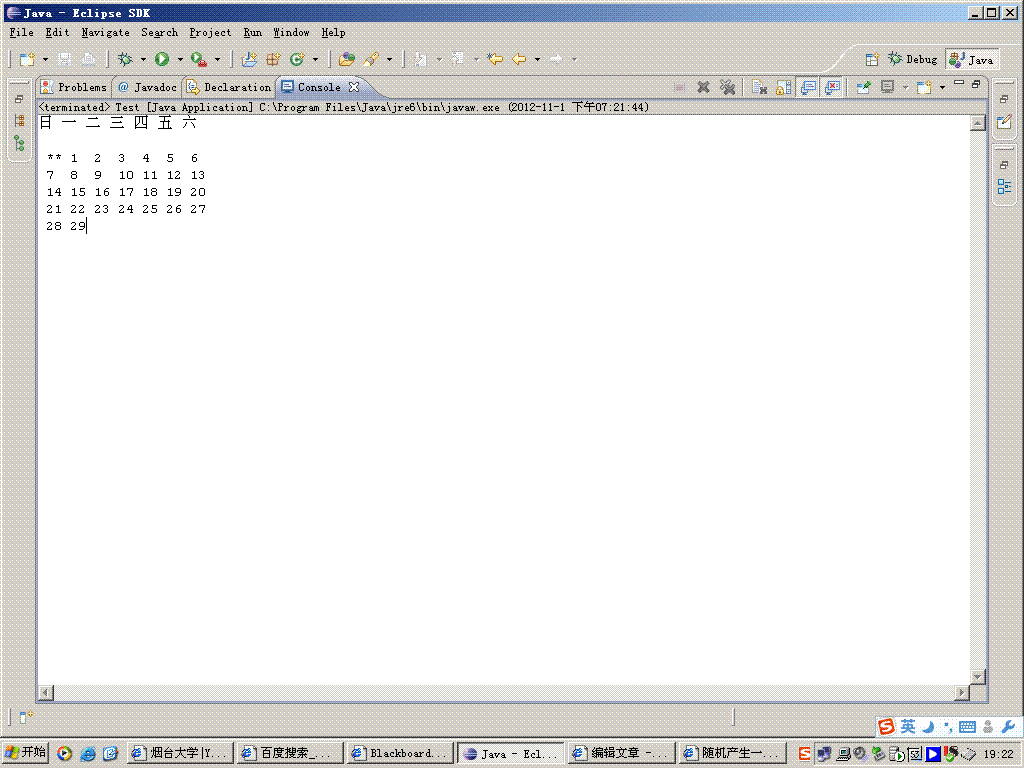Click the Open Console icon
The width and height of the screenshot is (1024, 768).
click(924, 87)
